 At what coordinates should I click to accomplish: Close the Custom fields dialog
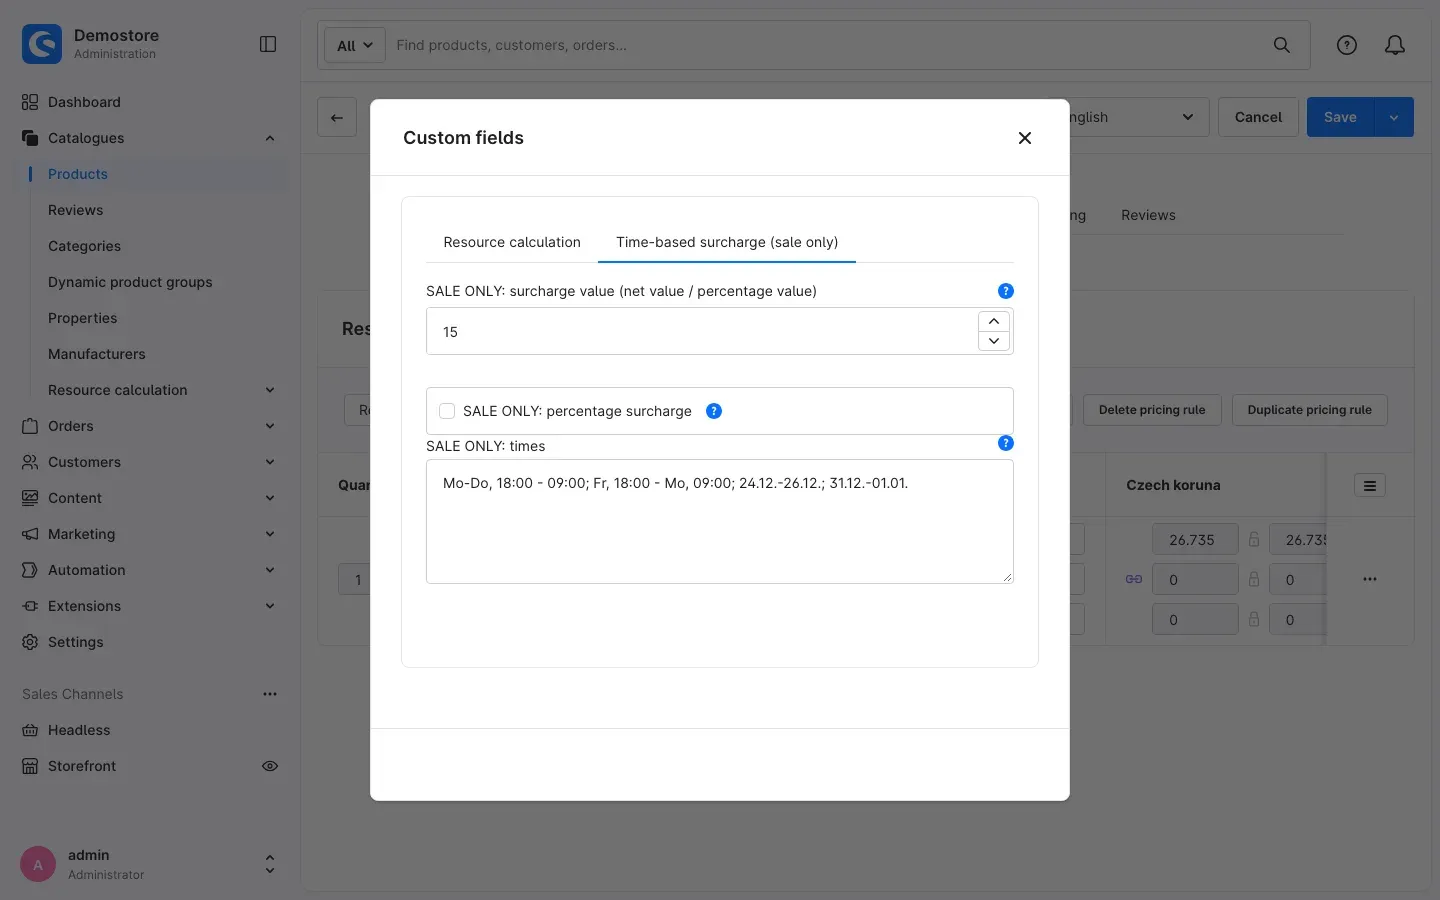(x=1024, y=138)
